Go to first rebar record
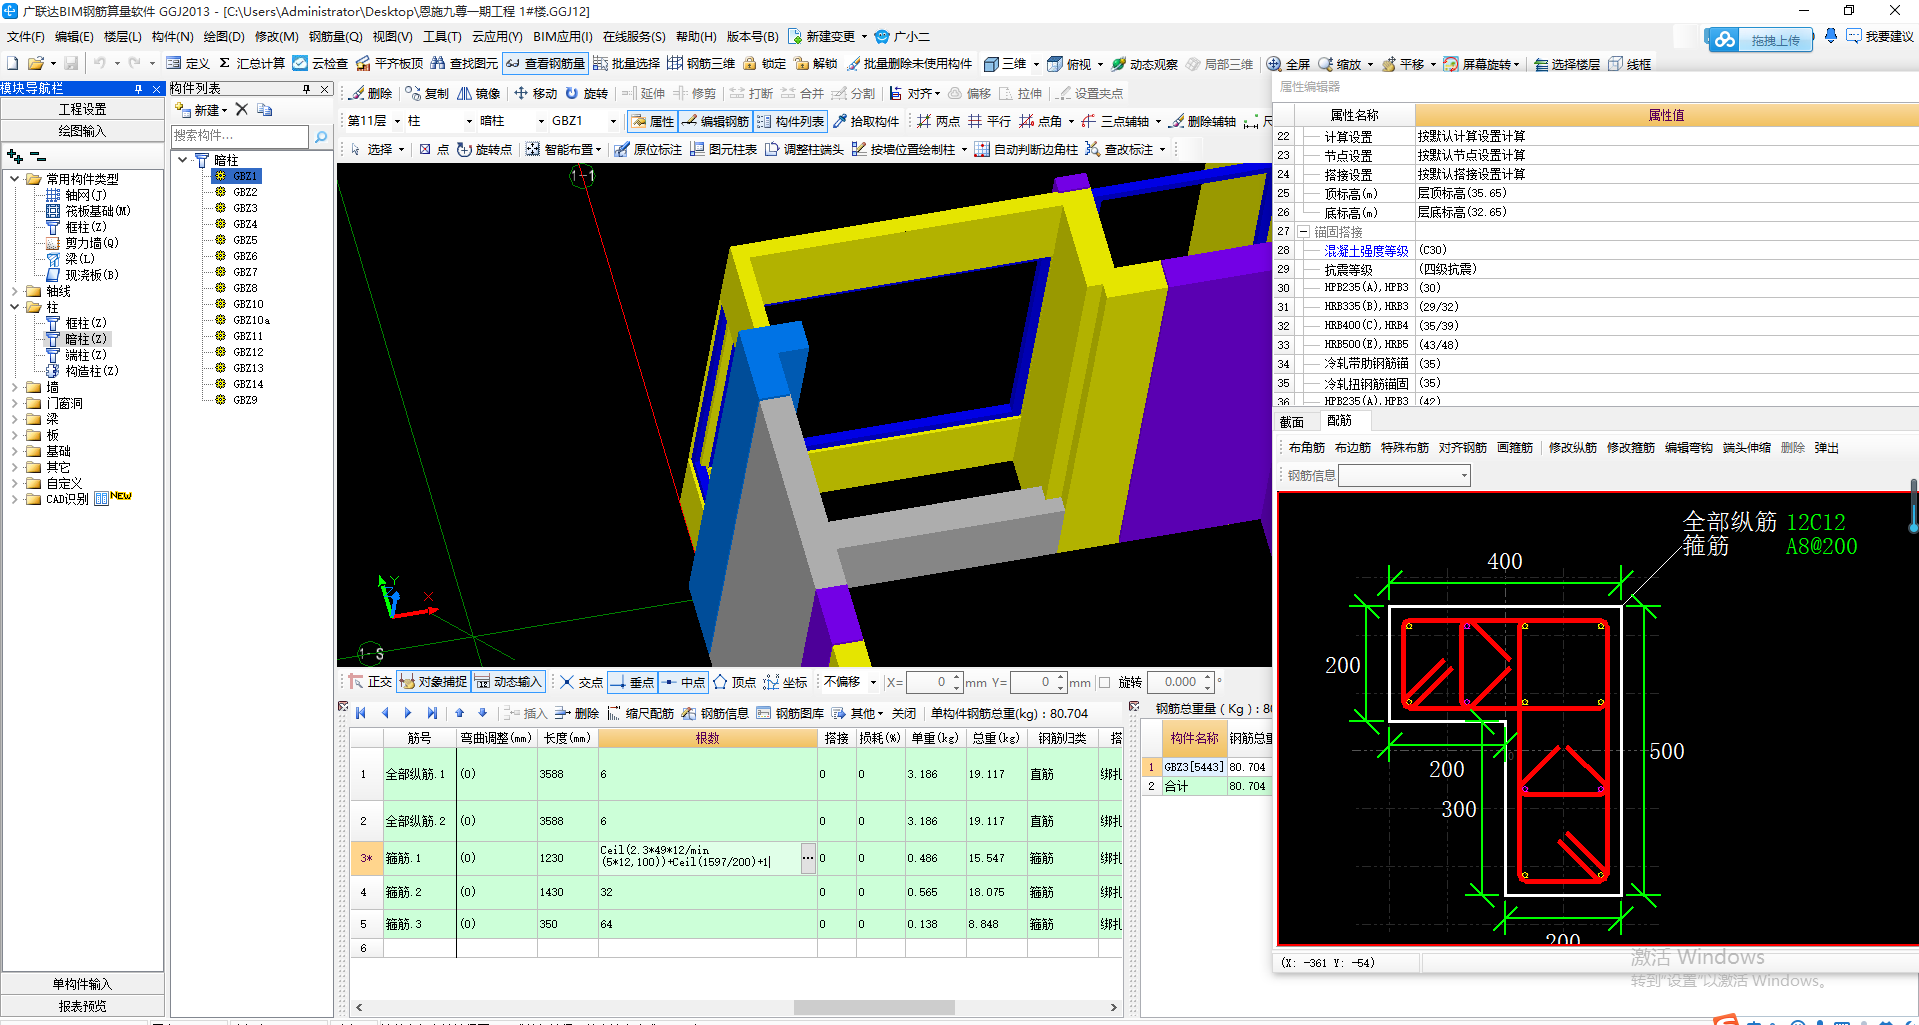 361,712
